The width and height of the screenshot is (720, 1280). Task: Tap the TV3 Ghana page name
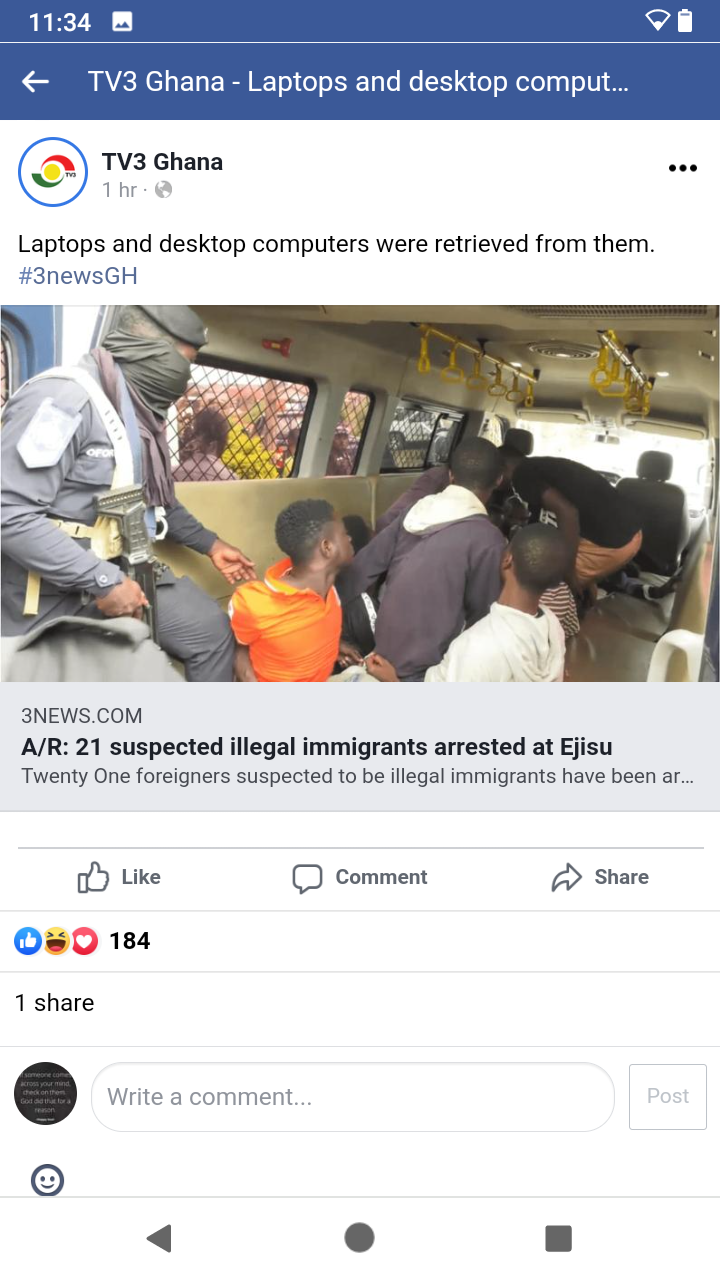coord(162,162)
